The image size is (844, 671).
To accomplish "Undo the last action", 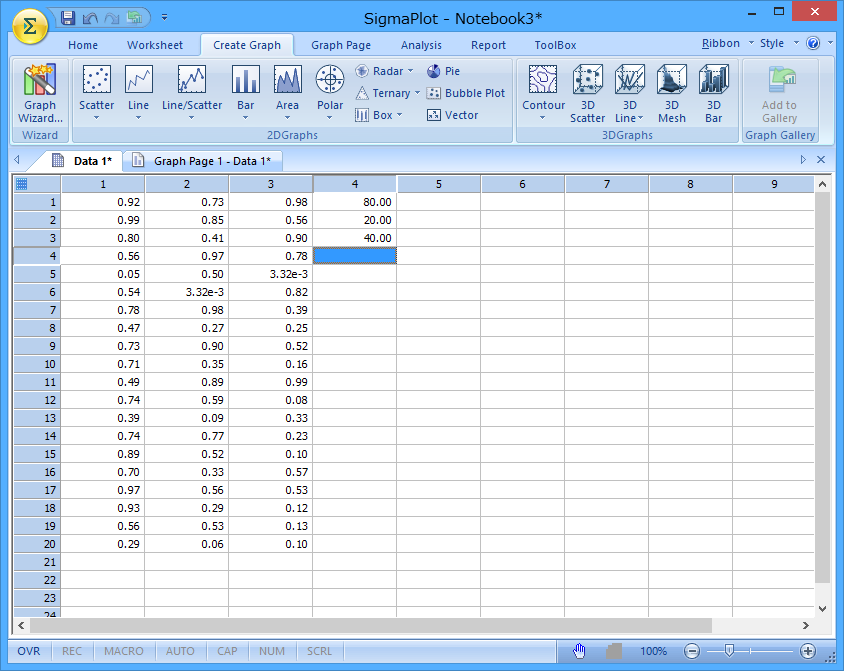I will pyautogui.click(x=90, y=18).
